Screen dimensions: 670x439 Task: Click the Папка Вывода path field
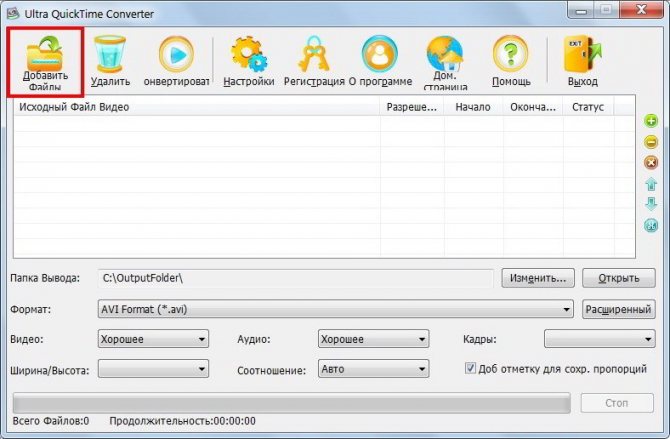click(x=296, y=278)
